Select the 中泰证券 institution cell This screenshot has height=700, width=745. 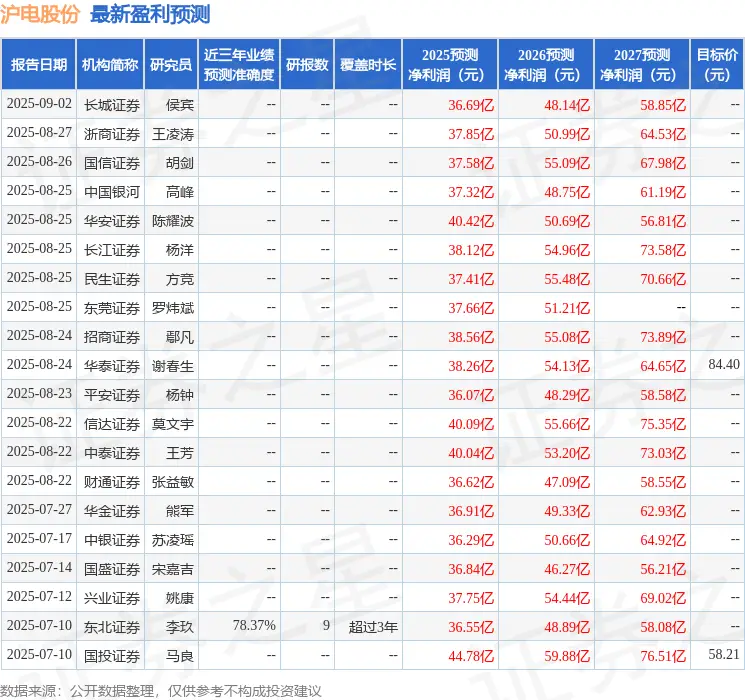[112, 453]
